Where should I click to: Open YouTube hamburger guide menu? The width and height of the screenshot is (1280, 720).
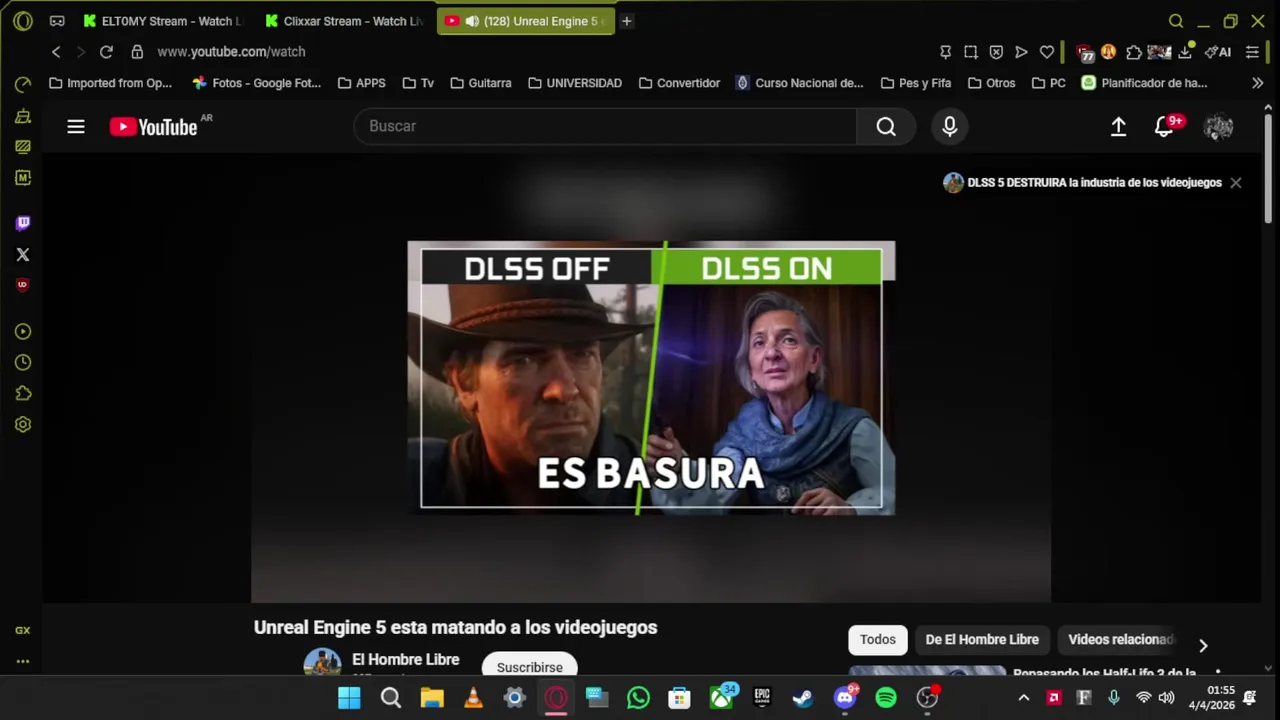(76, 126)
